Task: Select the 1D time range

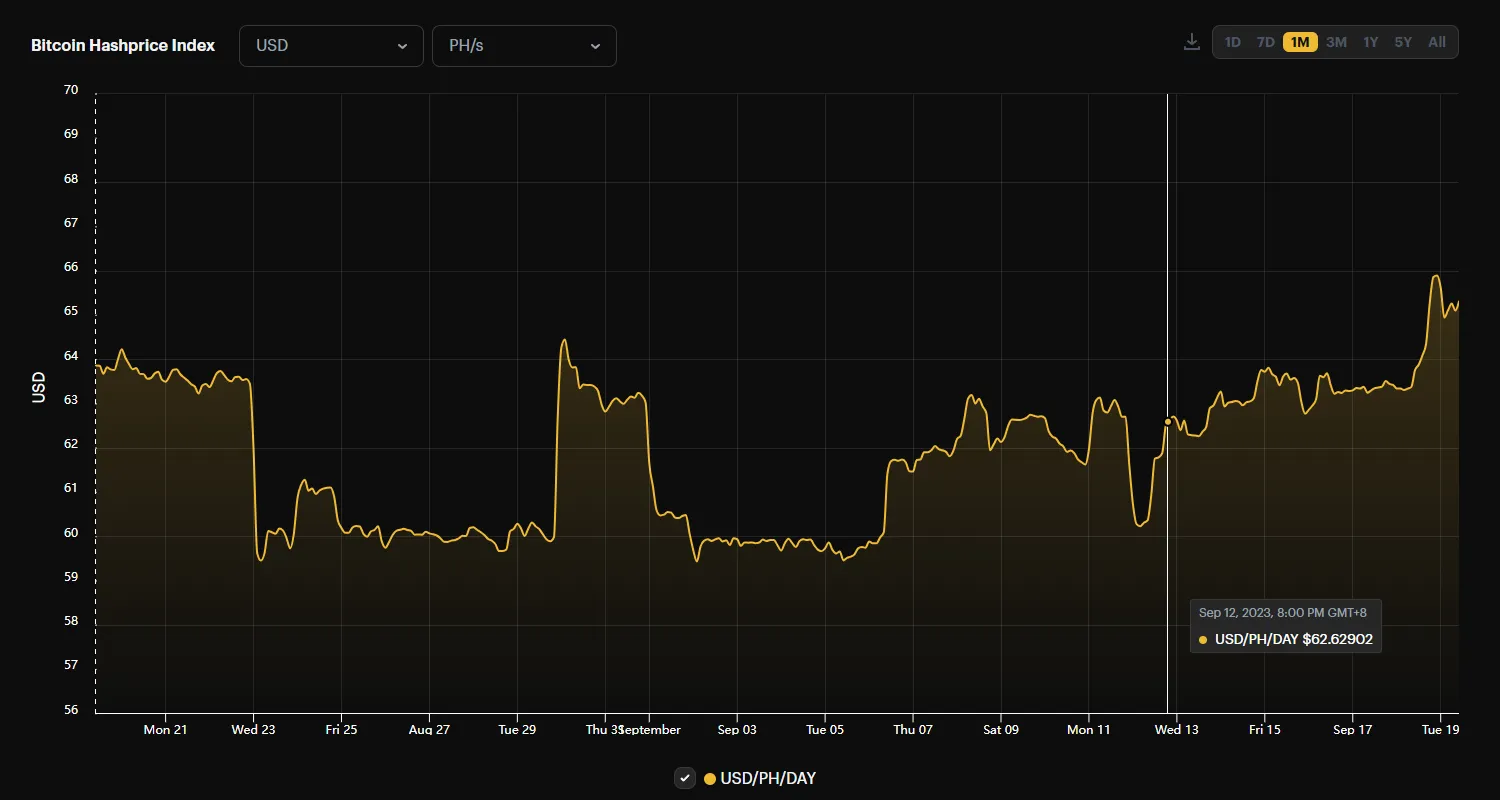Action: [1233, 42]
